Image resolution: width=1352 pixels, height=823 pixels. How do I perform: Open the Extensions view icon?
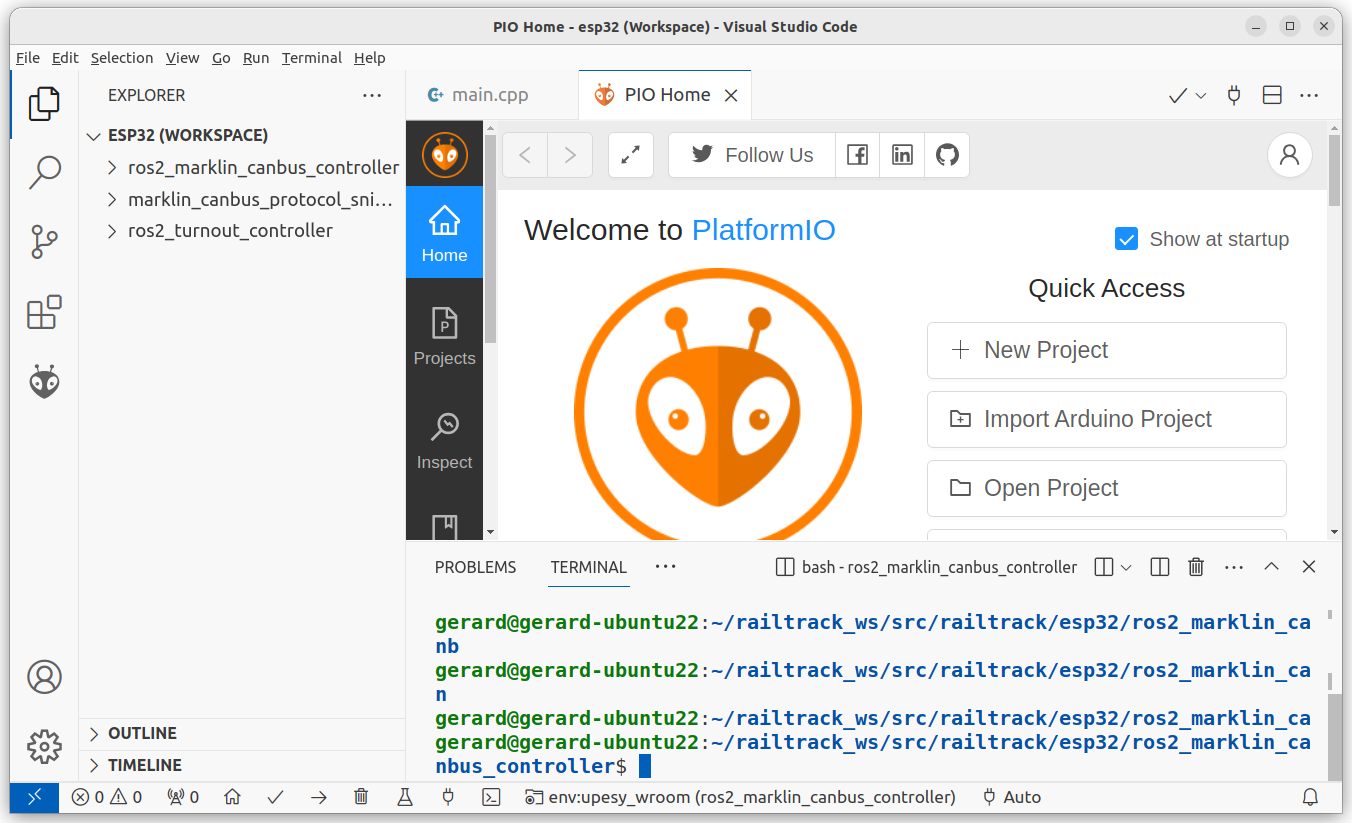pos(44,312)
